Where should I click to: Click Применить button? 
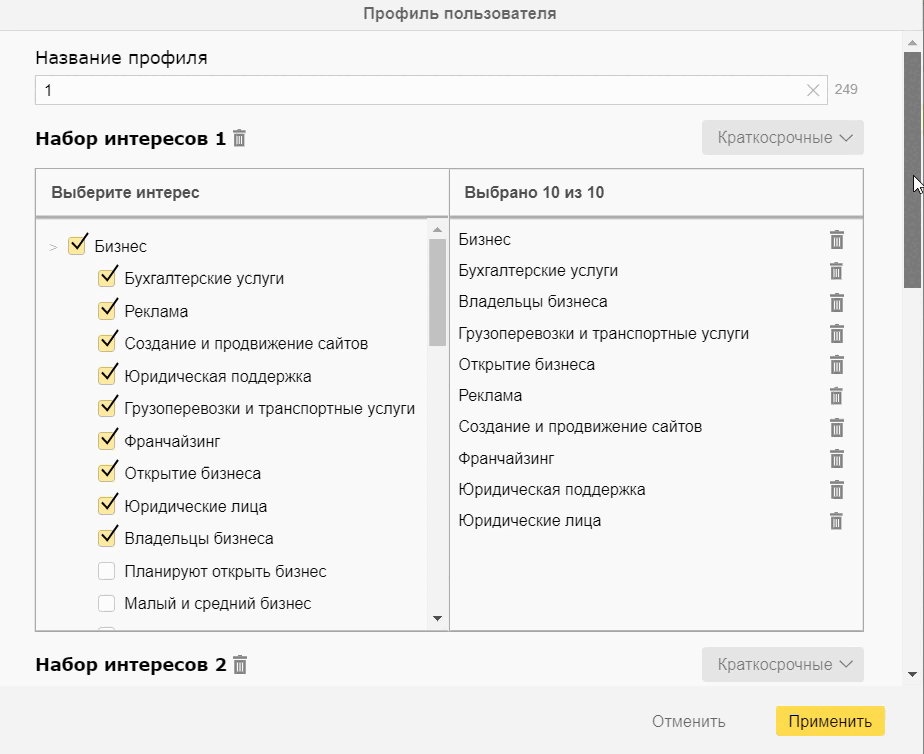[830, 721]
